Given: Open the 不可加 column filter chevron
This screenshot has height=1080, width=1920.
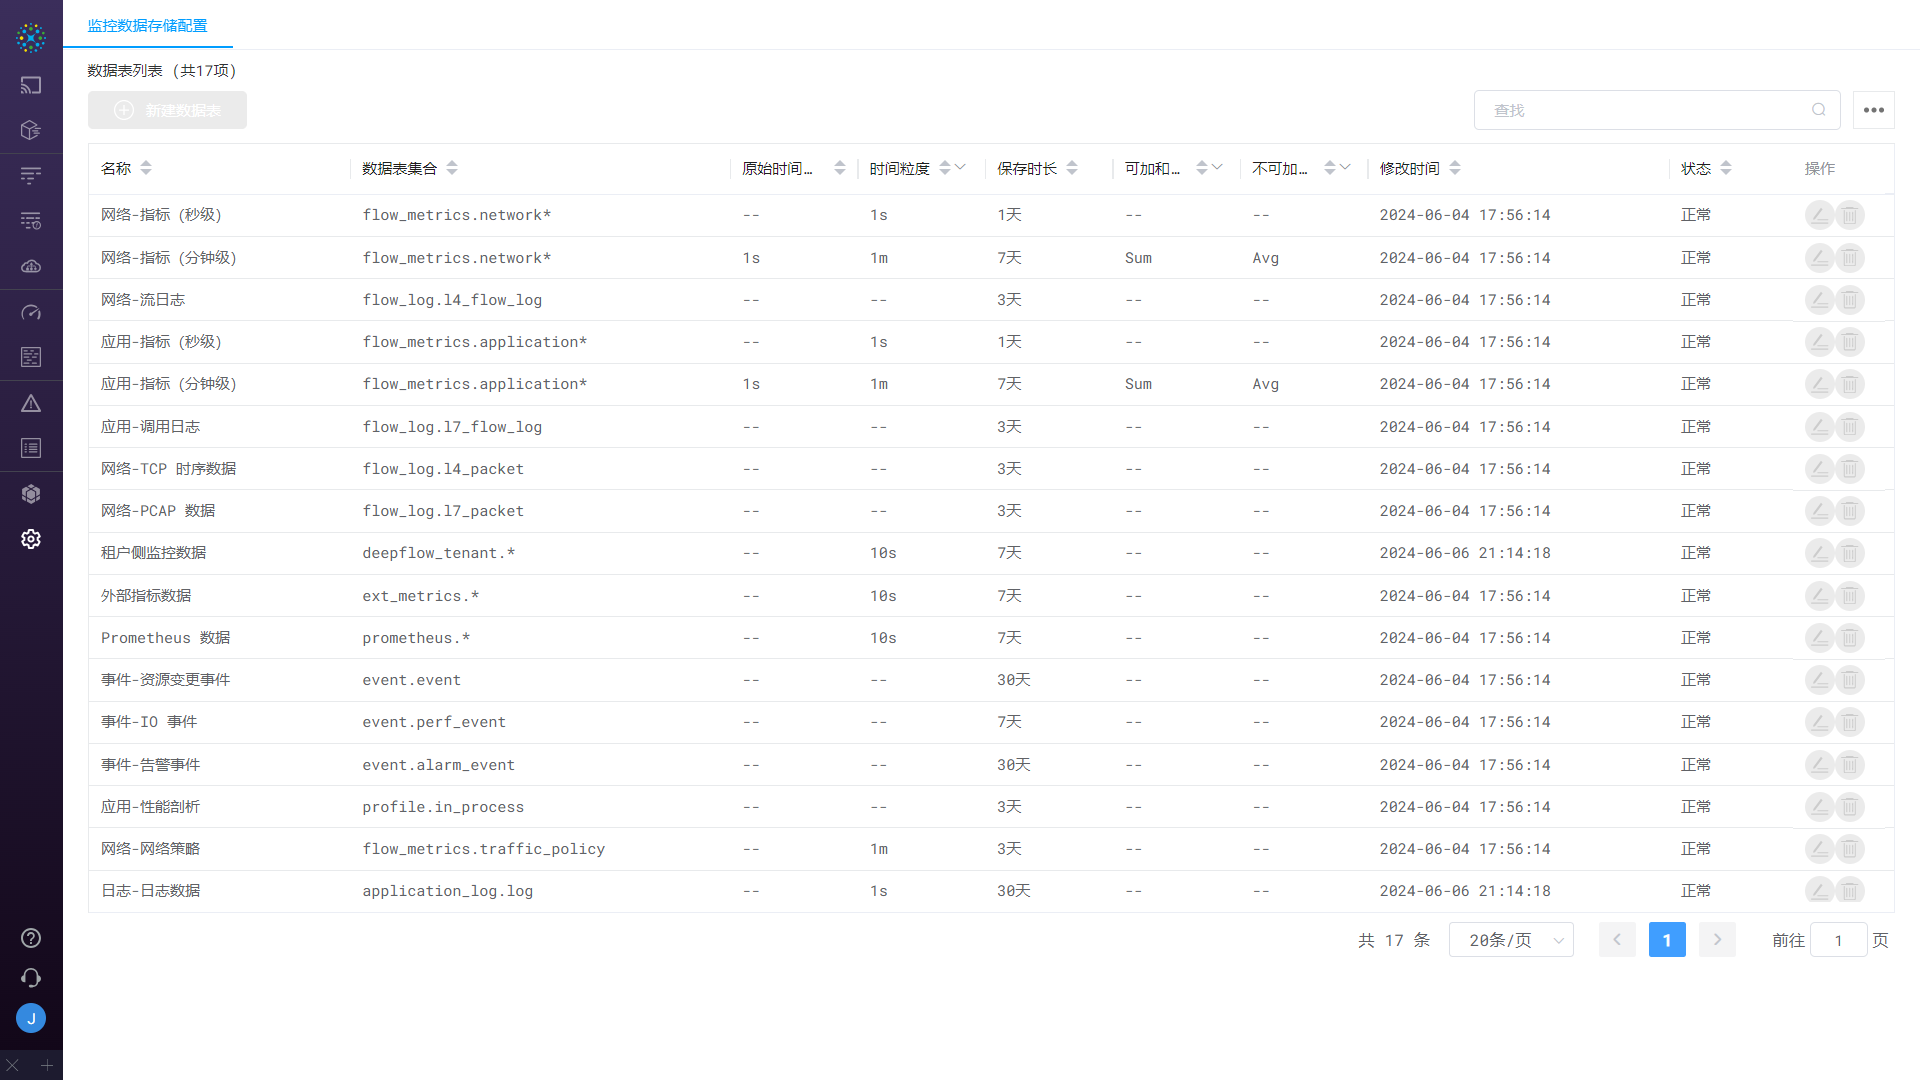Looking at the screenshot, I should 1345,167.
